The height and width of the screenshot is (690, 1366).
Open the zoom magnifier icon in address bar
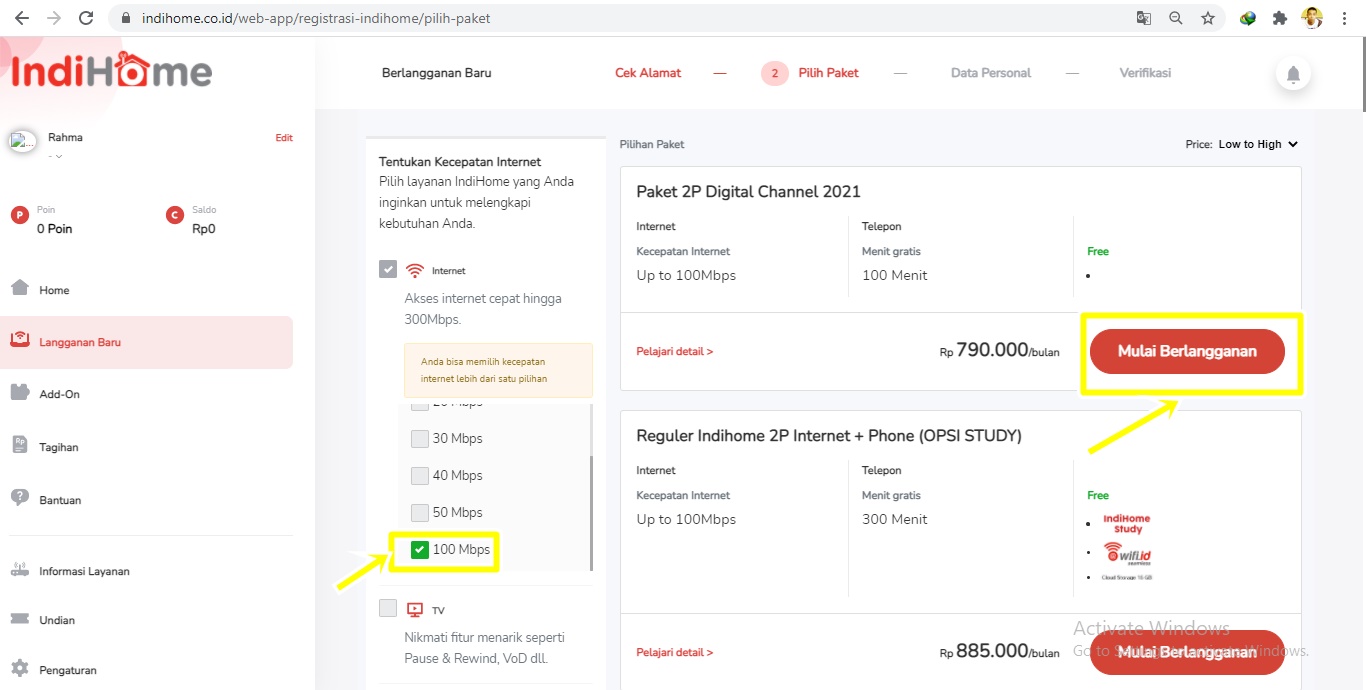pyautogui.click(x=1176, y=18)
